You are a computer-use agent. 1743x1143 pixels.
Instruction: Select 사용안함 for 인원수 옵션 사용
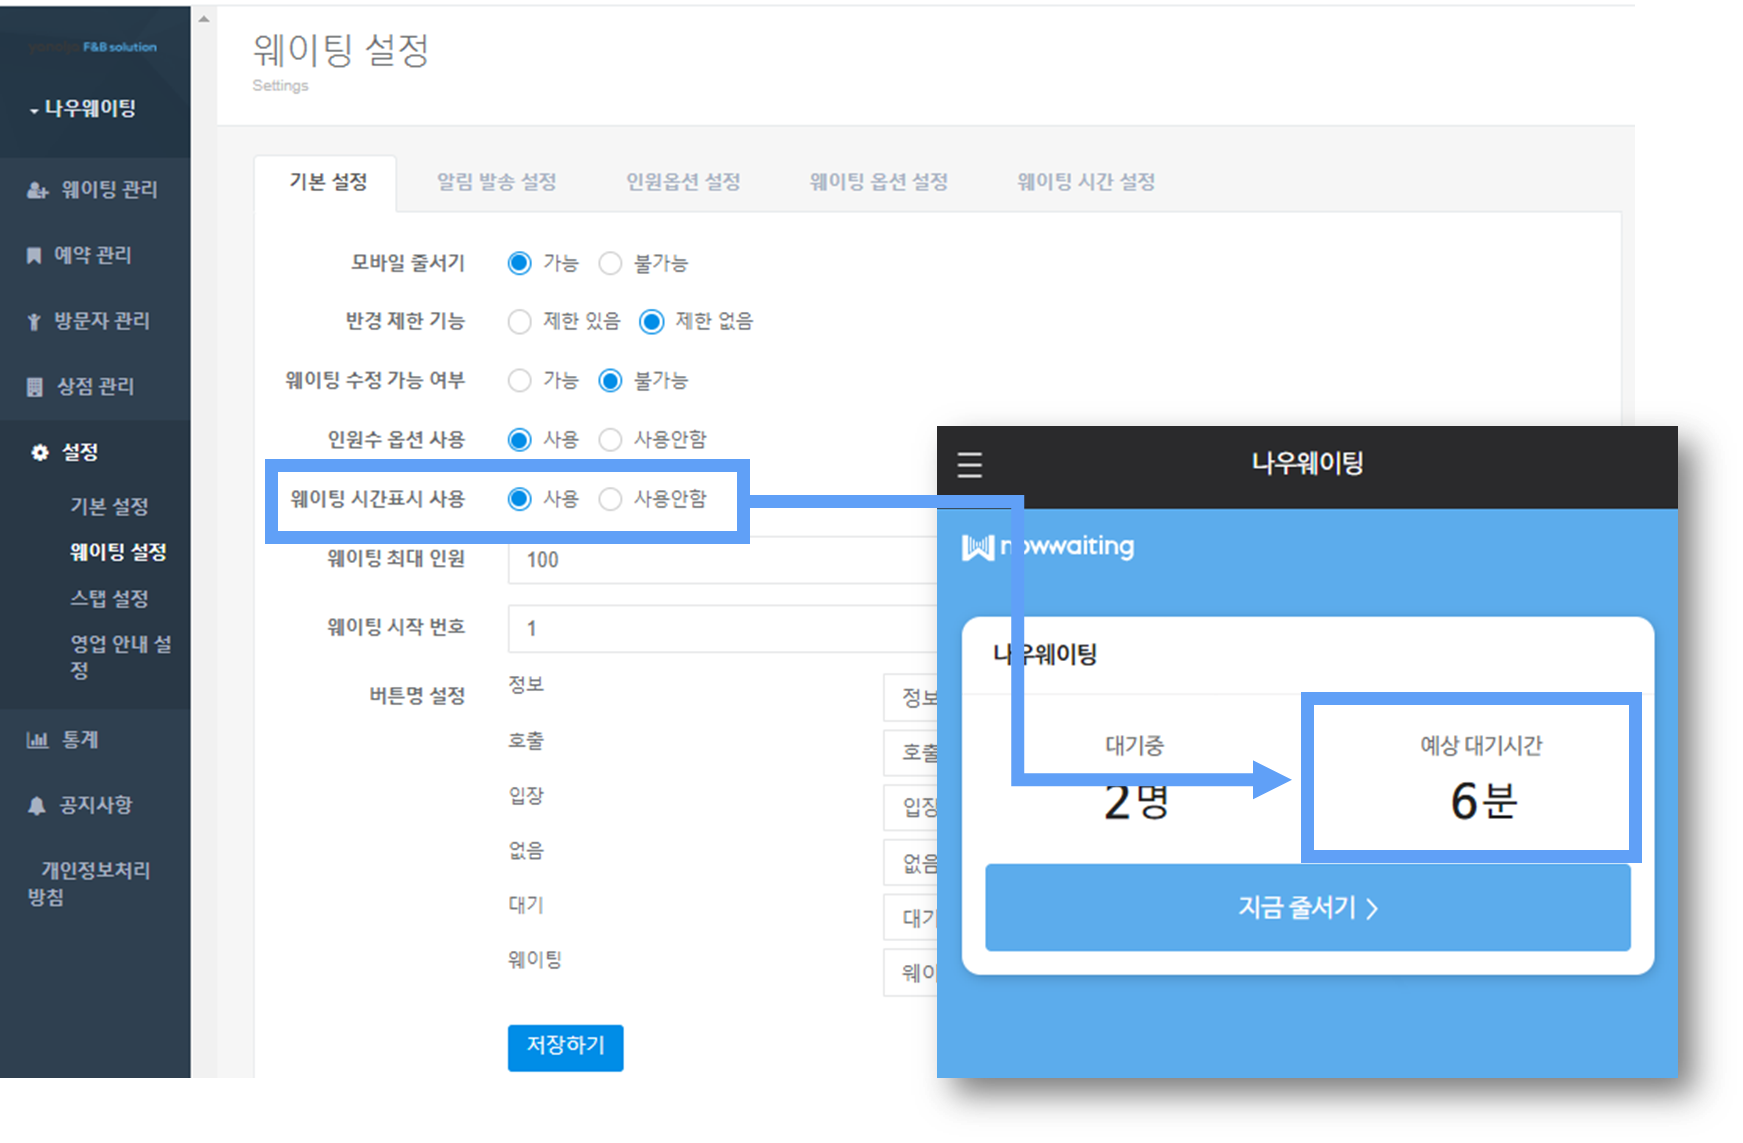pos(610,439)
